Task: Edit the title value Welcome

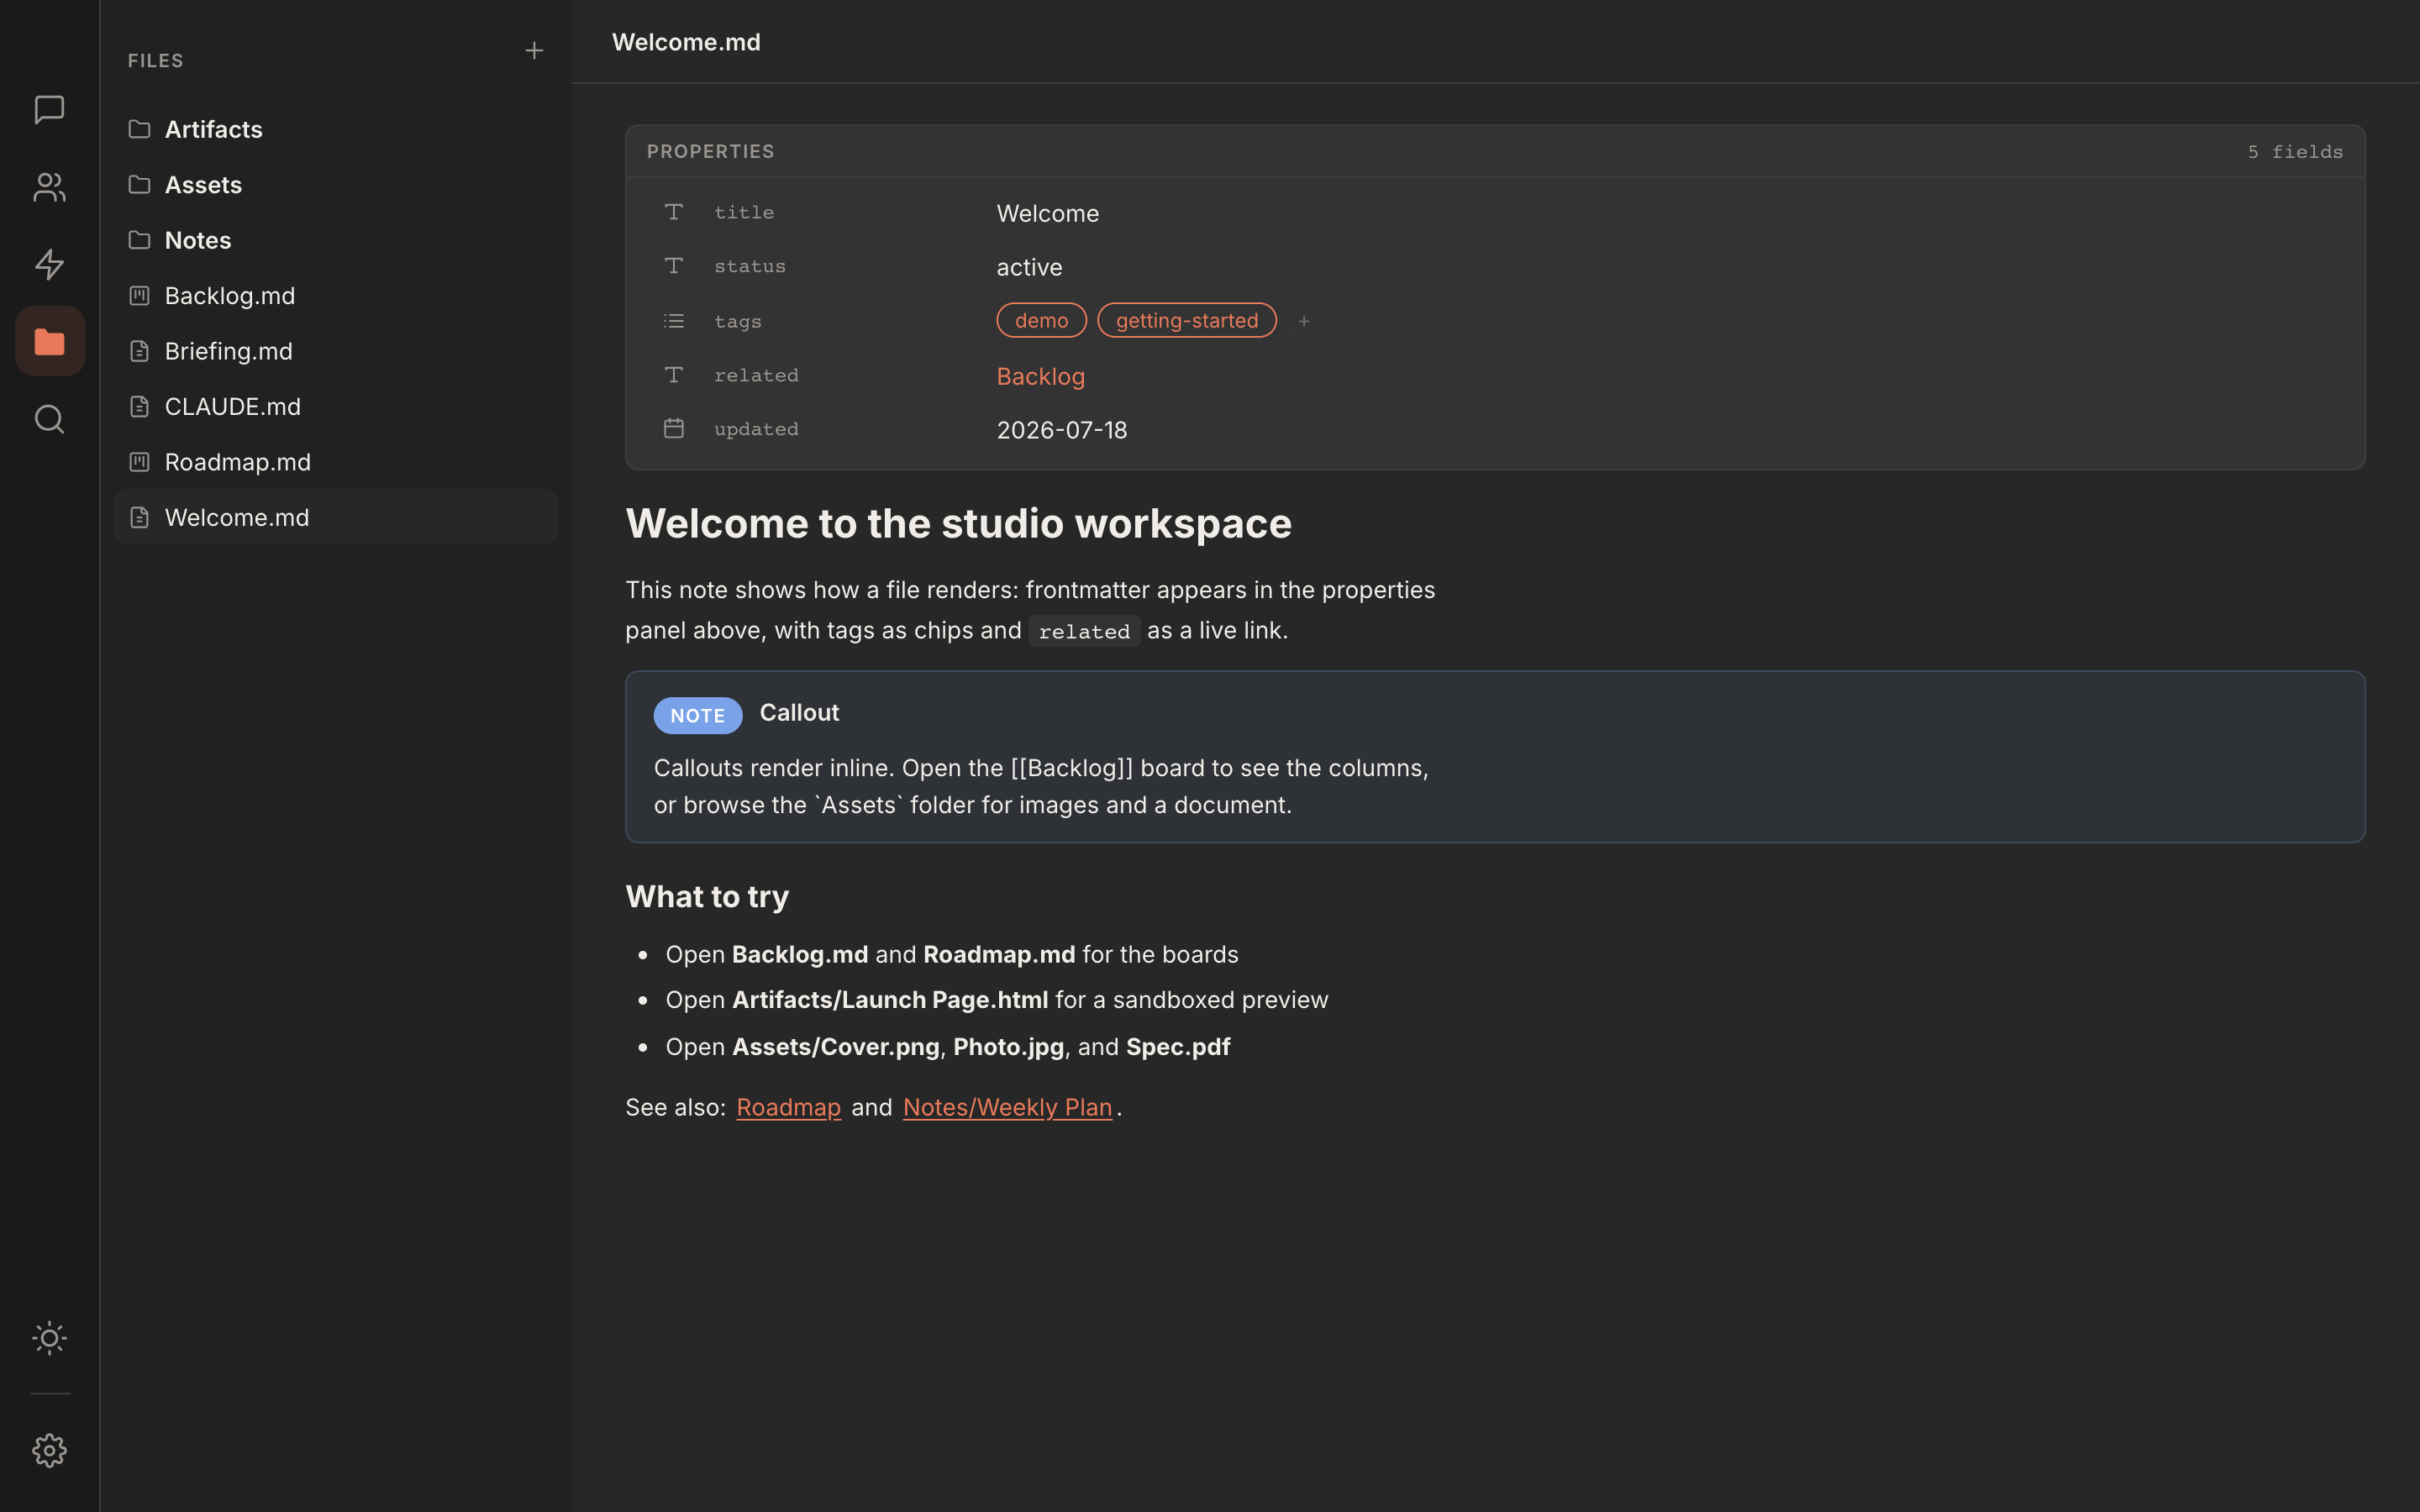Action: click(x=1047, y=213)
